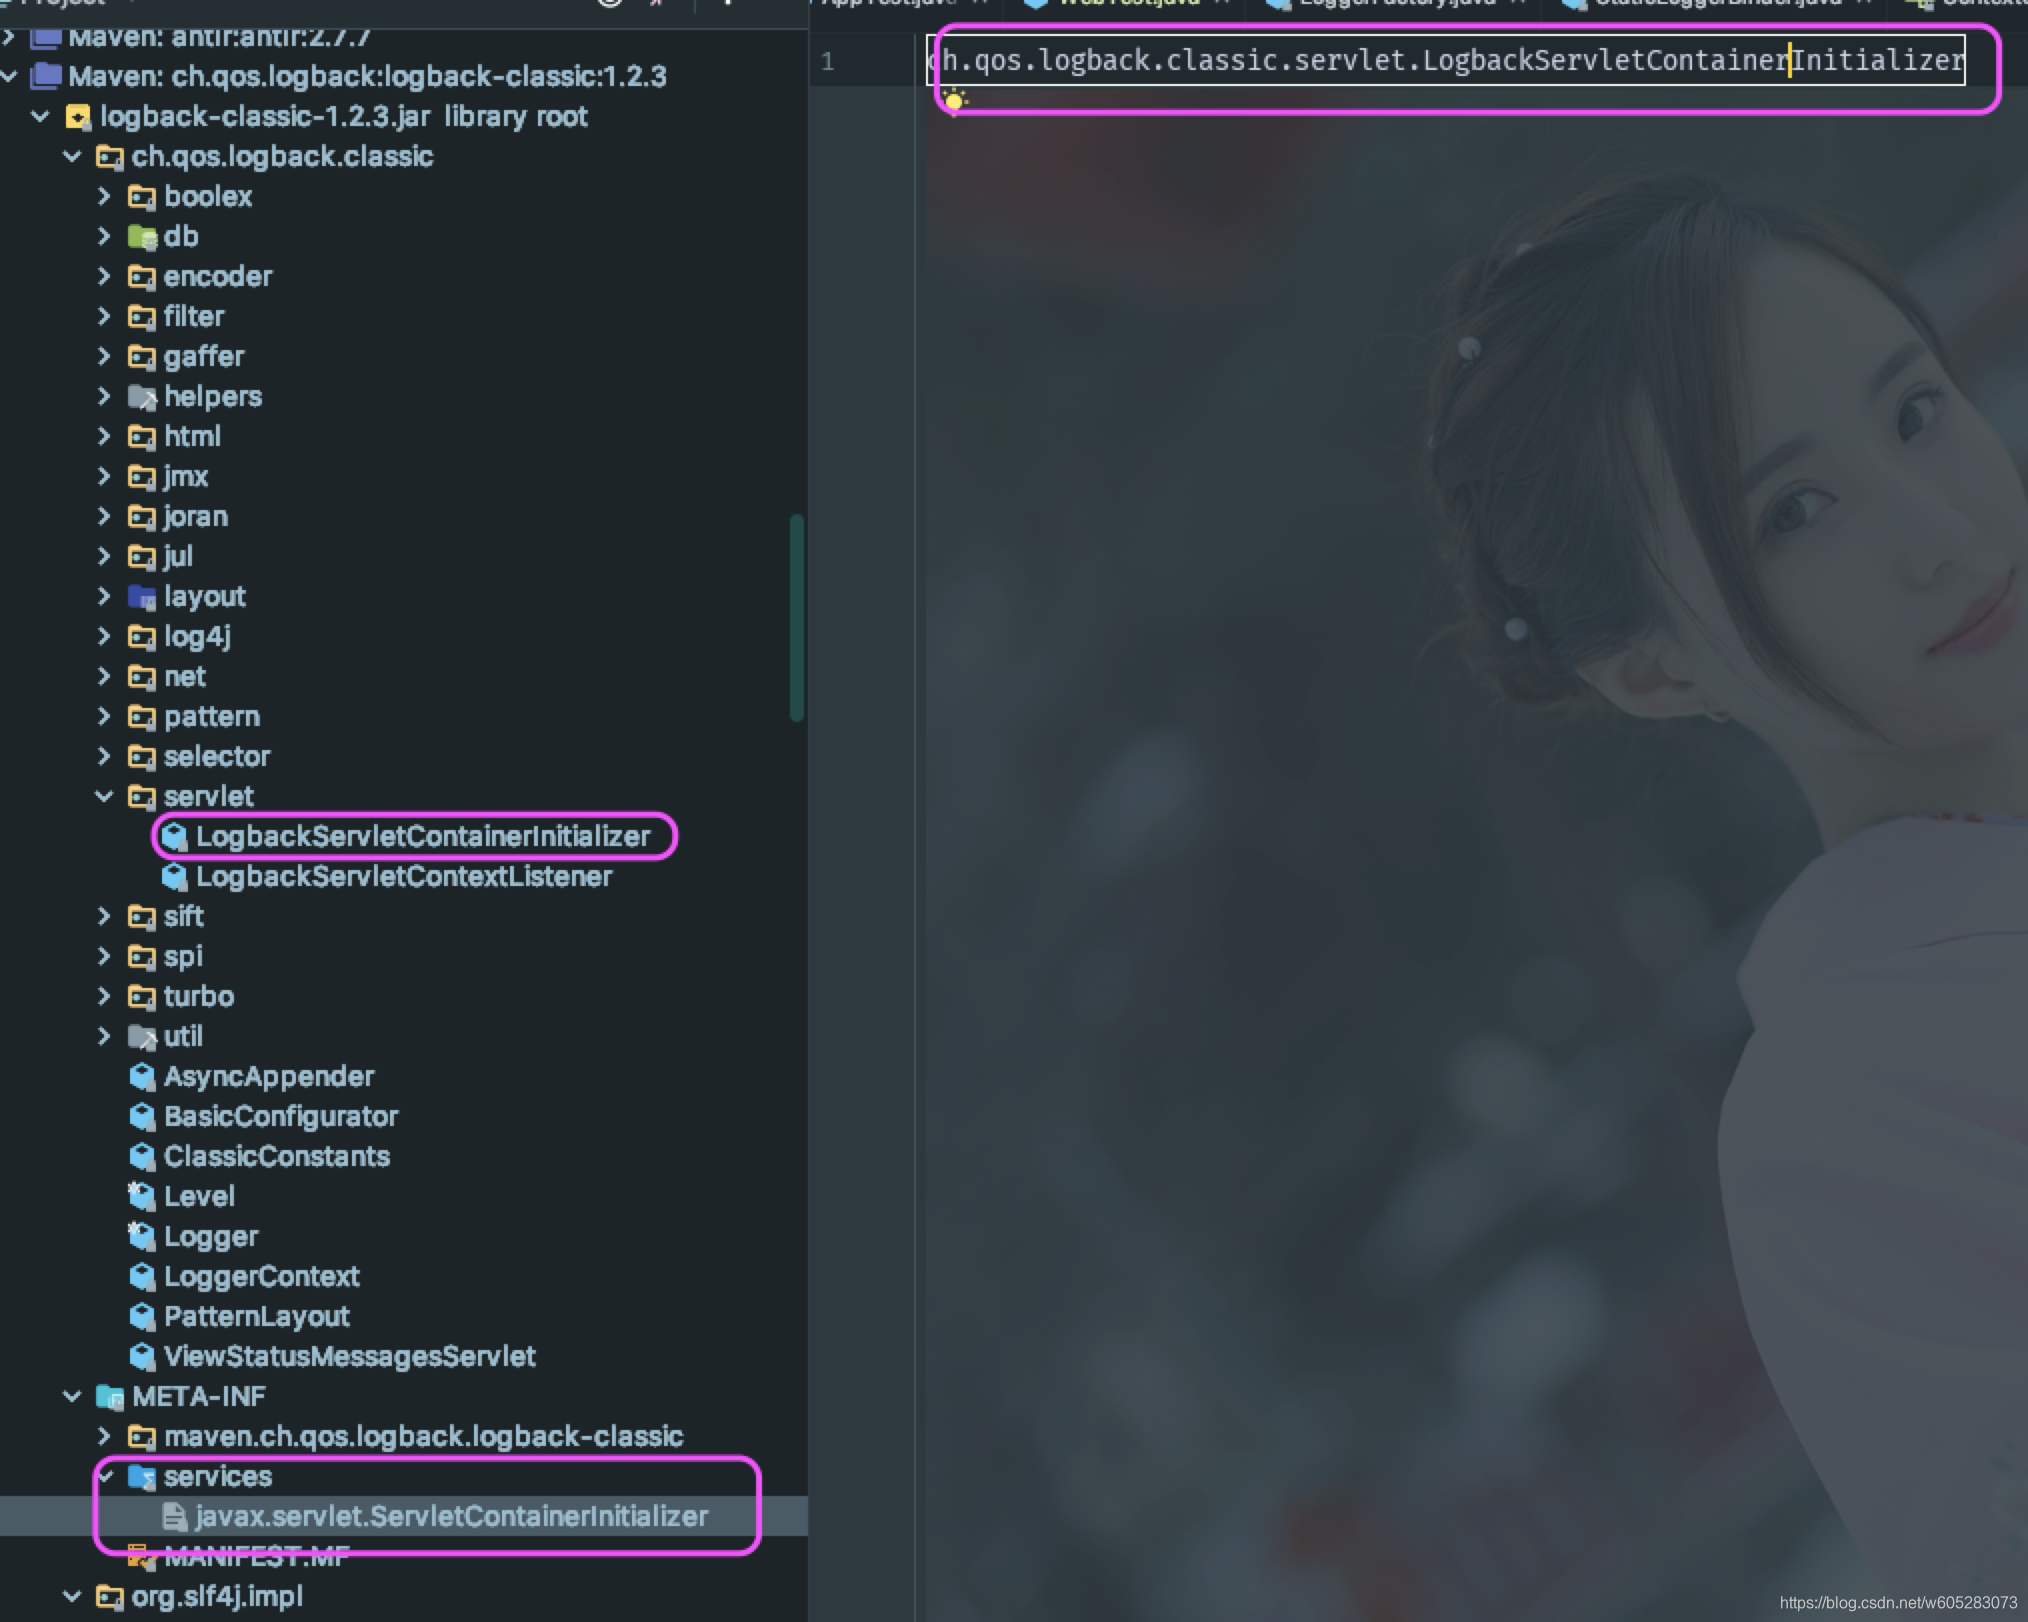Open ViewStatusMessagesServlet class
This screenshot has height=1622, width=2028.
[349, 1357]
